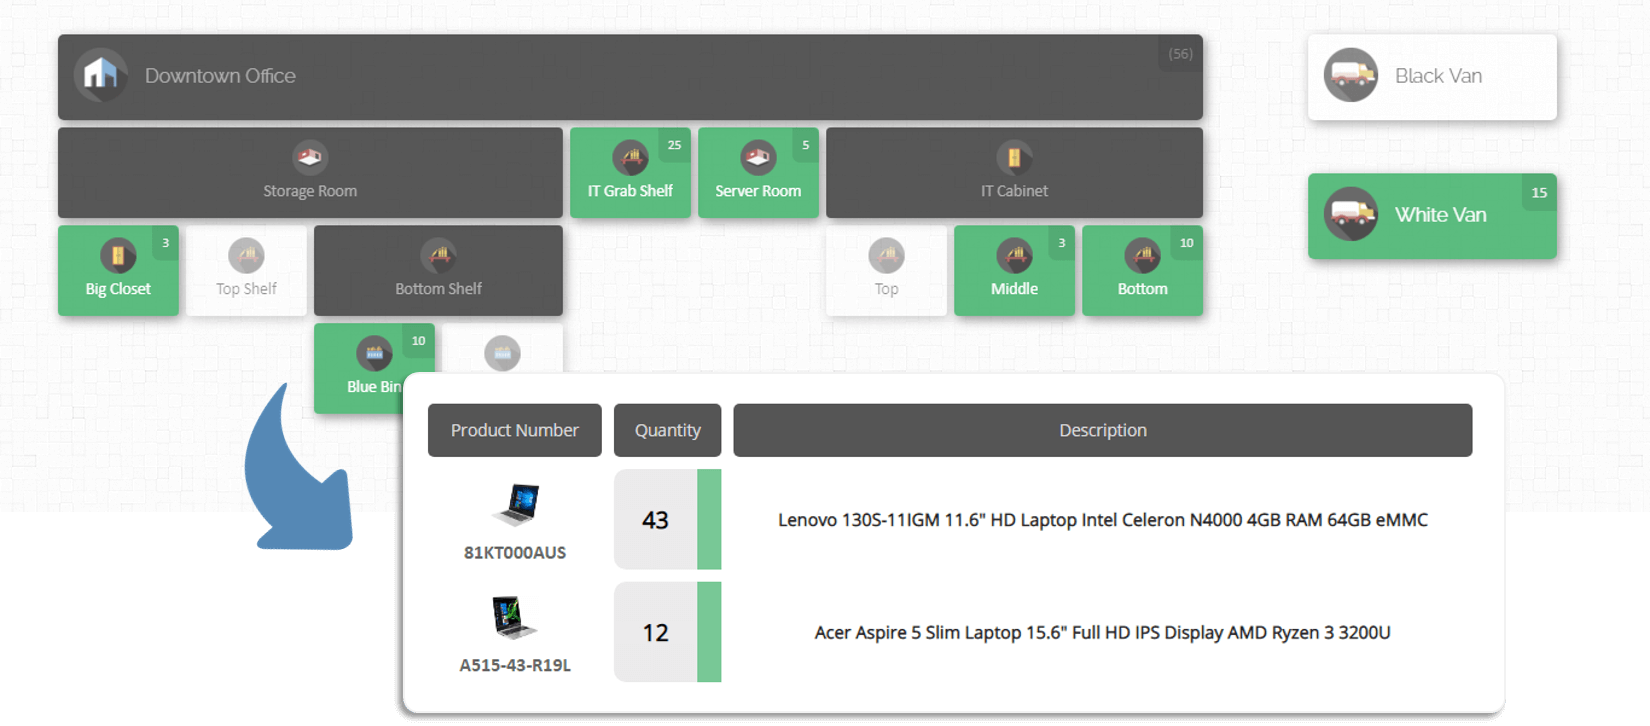Click the Bottom shelf icon under IT Cabinet
1650x726 pixels.
tap(1142, 255)
